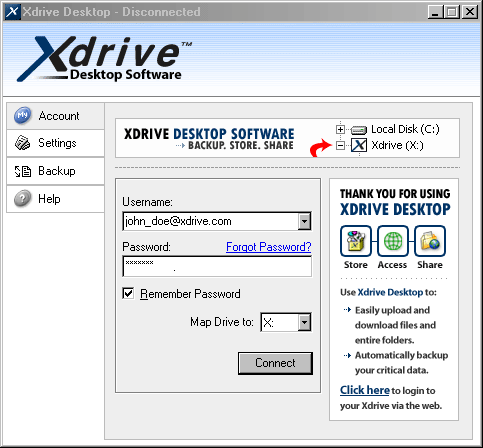Click the 'Share' label under icon
The height and width of the screenshot is (448, 483).
click(430, 265)
